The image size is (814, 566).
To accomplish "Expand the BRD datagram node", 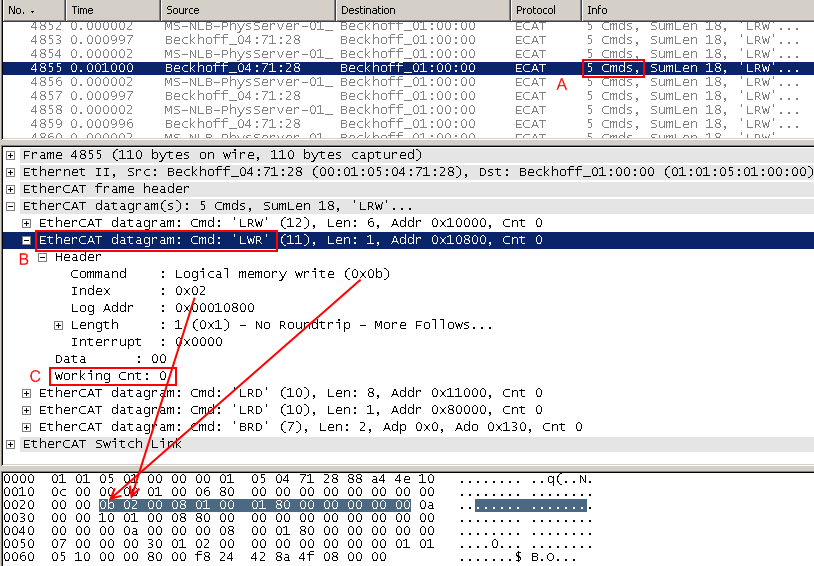I will pyautogui.click(x=26, y=427).
